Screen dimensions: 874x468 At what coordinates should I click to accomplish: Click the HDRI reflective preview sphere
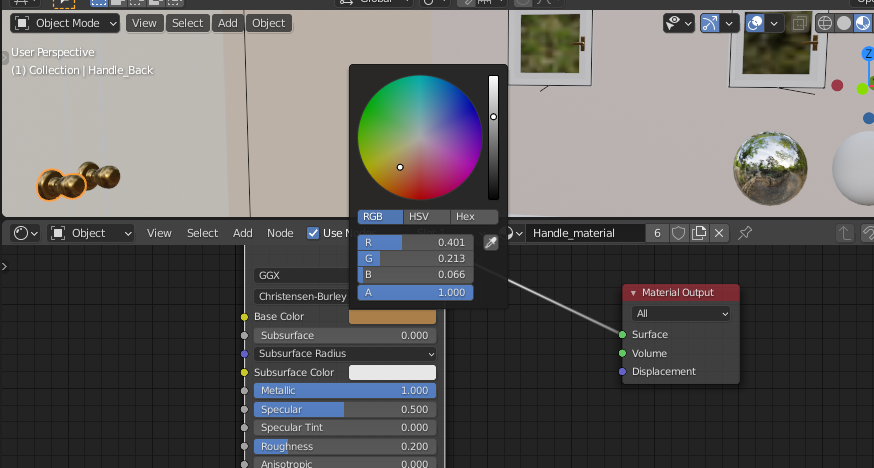pos(770,169)
